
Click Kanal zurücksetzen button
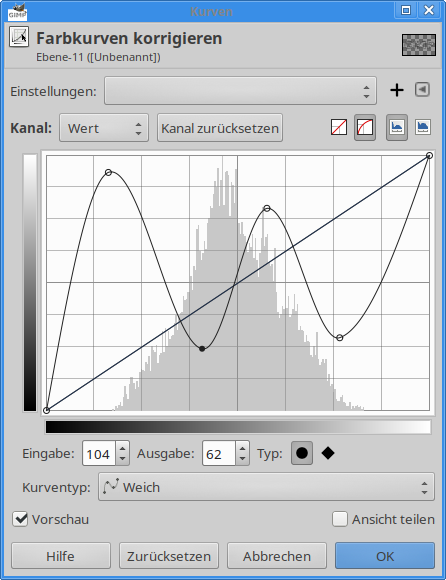tap(220, 128)
